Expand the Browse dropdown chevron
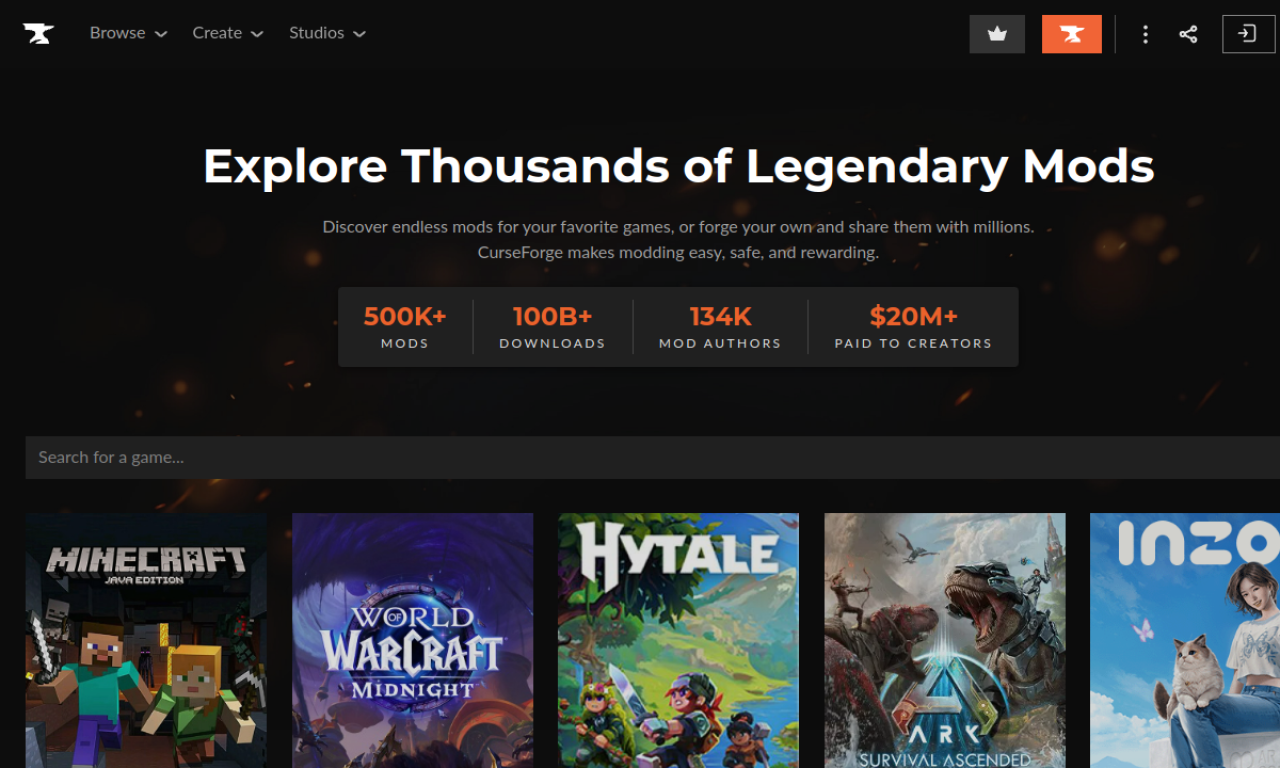The image size is (1280, 768). coord(161,34)
